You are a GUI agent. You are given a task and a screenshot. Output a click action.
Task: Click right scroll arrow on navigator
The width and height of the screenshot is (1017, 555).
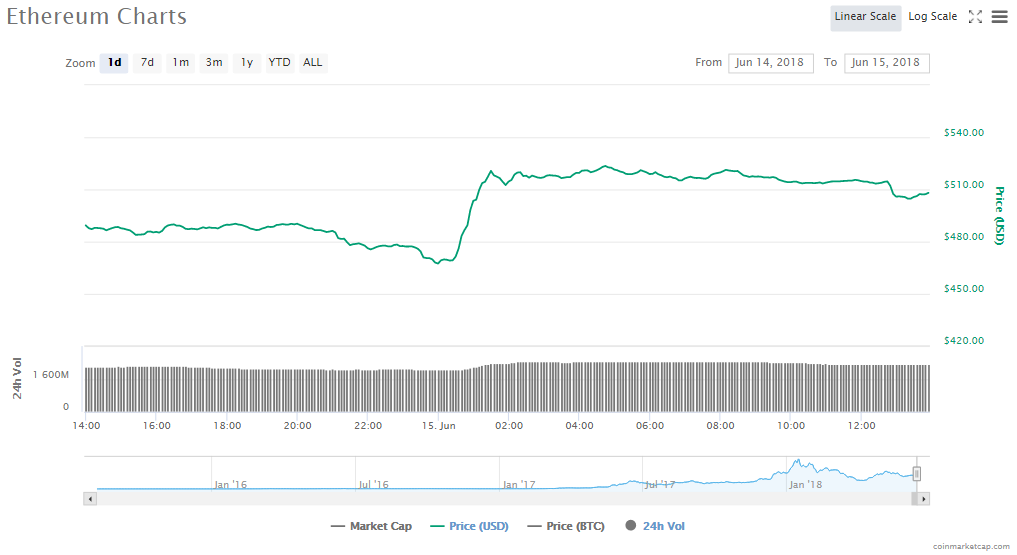(x=923, y=498)
